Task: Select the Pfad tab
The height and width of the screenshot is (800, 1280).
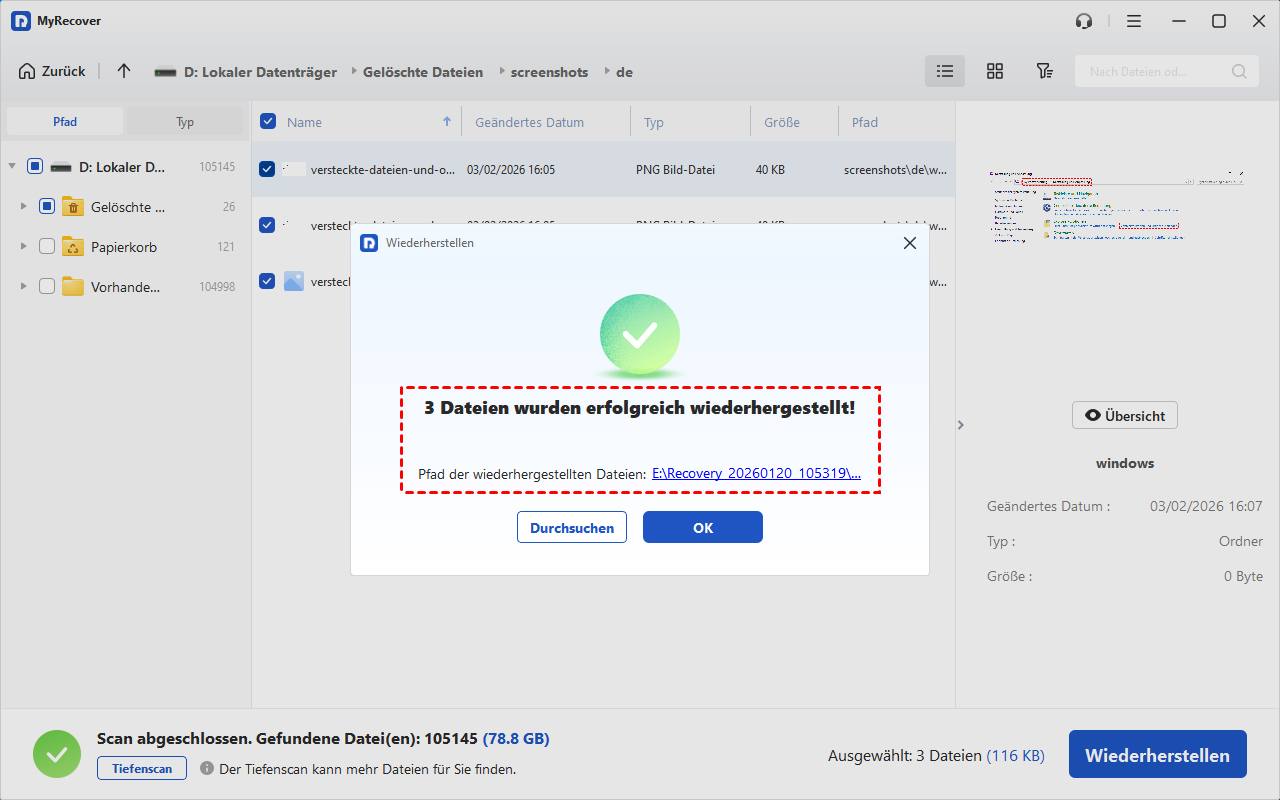Action: tap(65, 122)
